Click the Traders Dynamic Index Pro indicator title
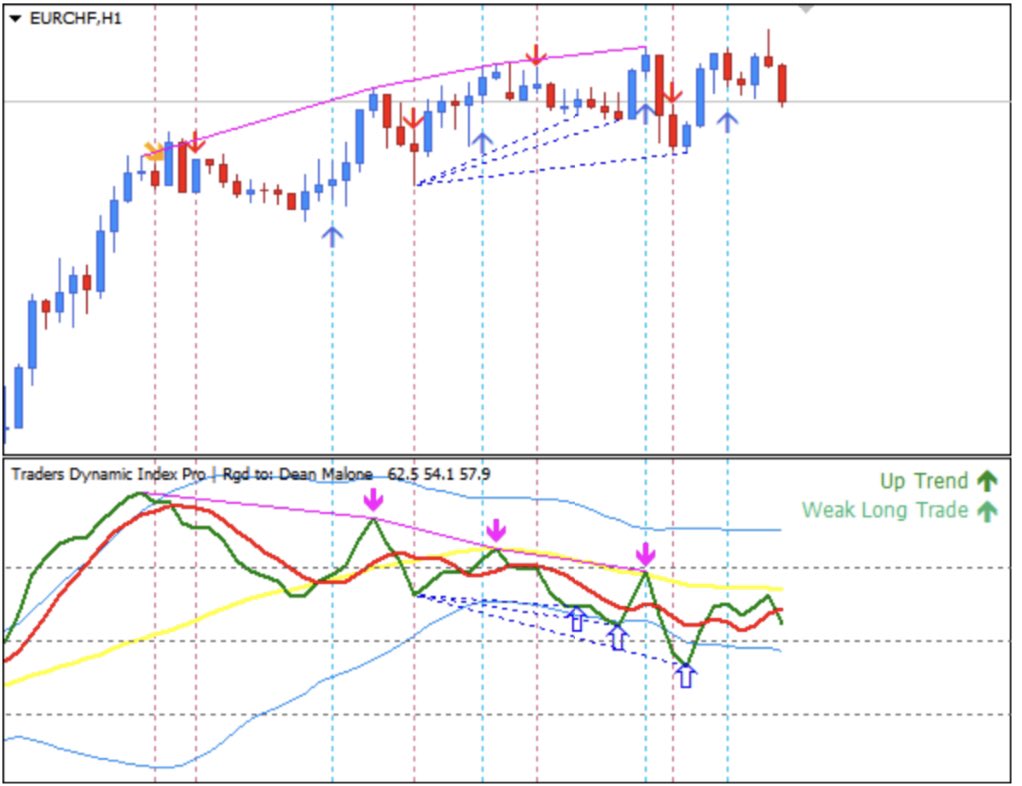This screenshot has width=1022, height=786. point(108,474)
